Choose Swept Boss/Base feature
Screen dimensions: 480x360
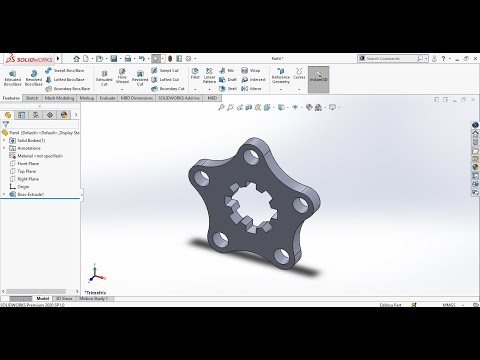click(65, 71)
